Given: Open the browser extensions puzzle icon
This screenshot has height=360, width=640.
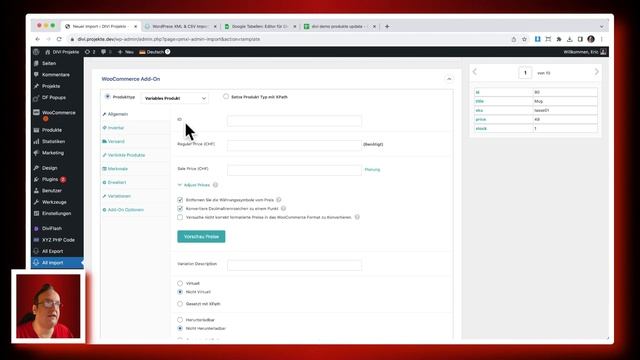Looking at the screenshot, I should coord(559,39).
